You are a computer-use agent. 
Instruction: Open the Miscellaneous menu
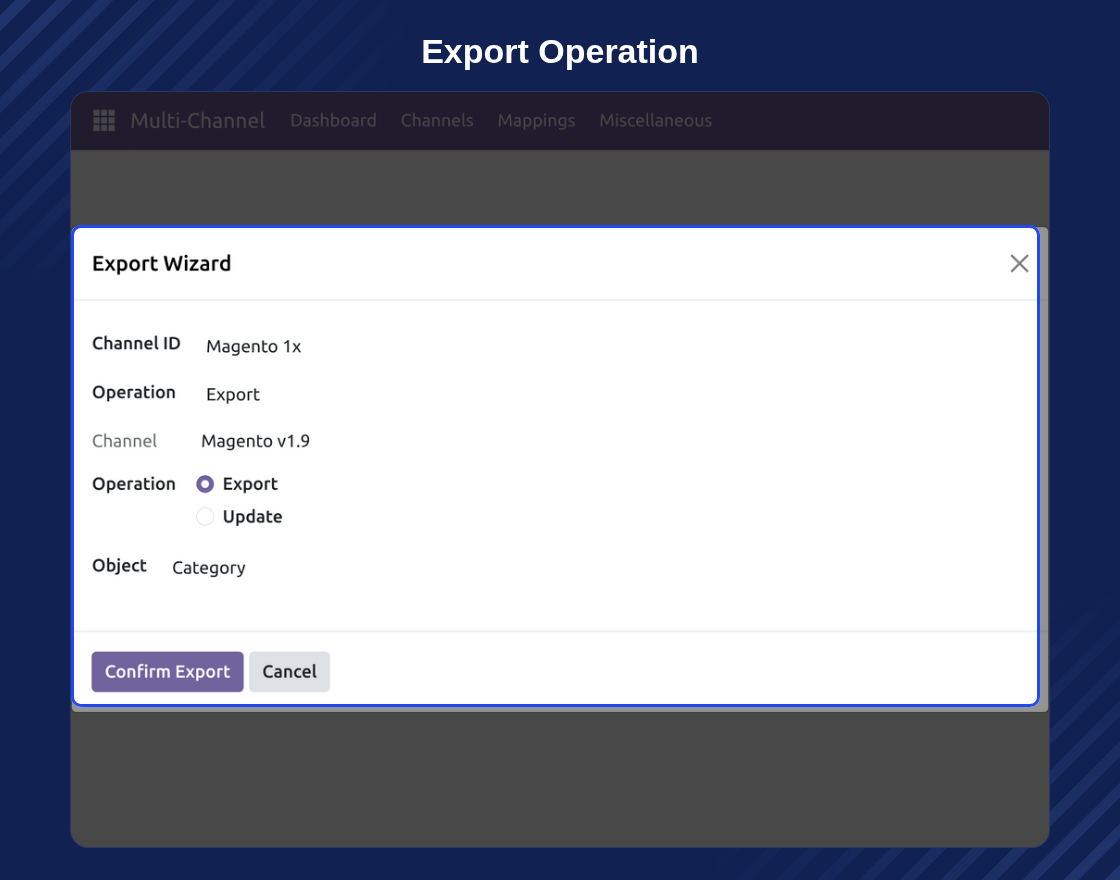click(656, 121)
